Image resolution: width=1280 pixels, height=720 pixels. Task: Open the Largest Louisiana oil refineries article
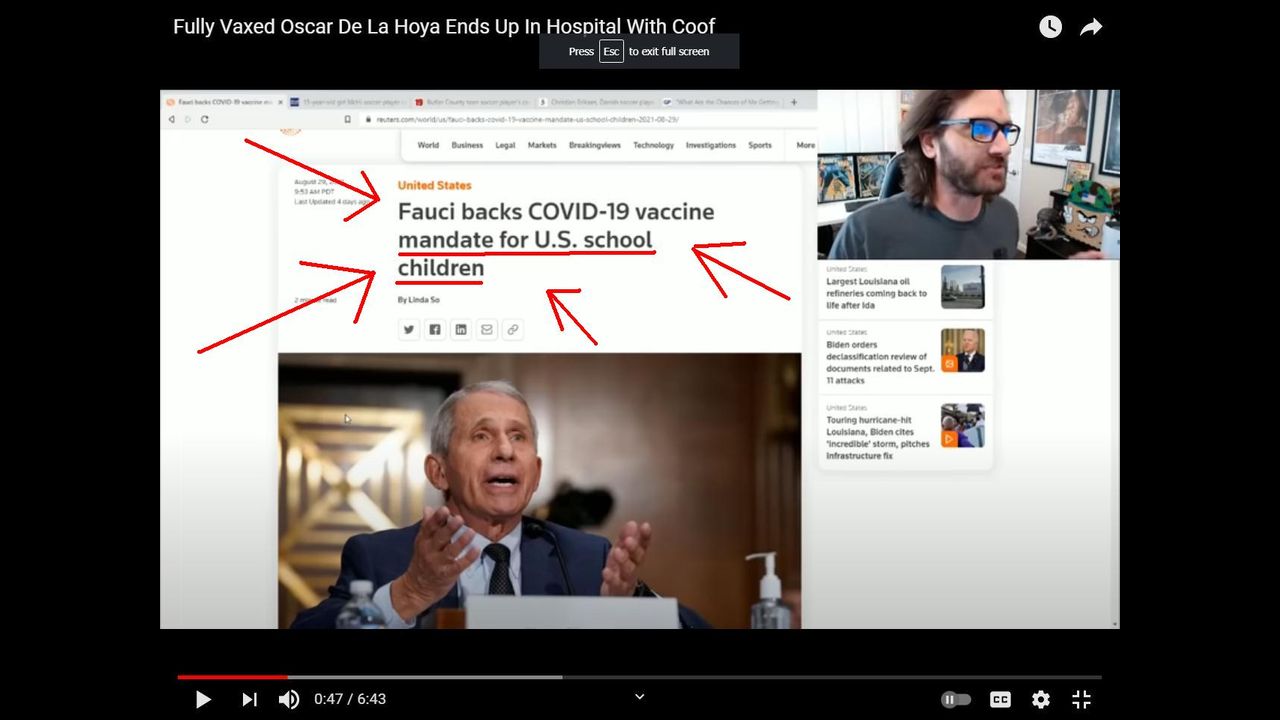point(876,293)
